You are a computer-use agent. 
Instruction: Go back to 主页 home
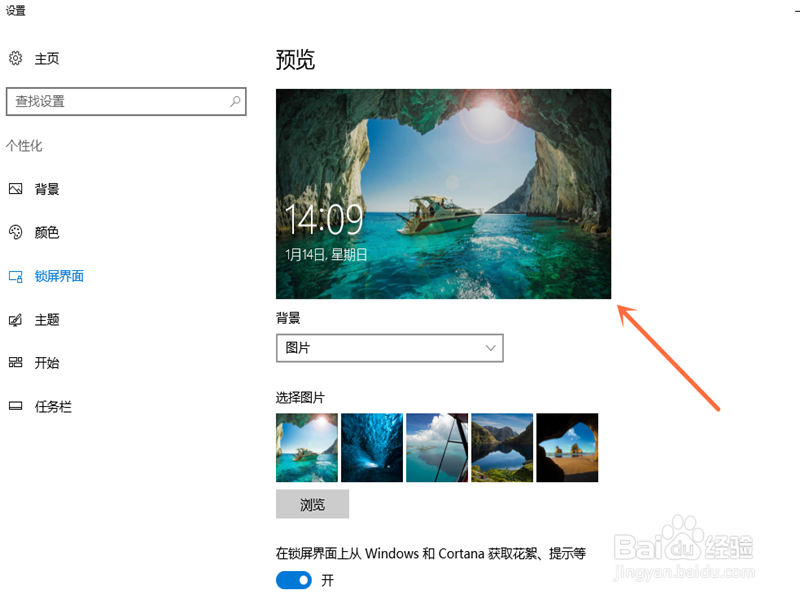coord(47,59)
